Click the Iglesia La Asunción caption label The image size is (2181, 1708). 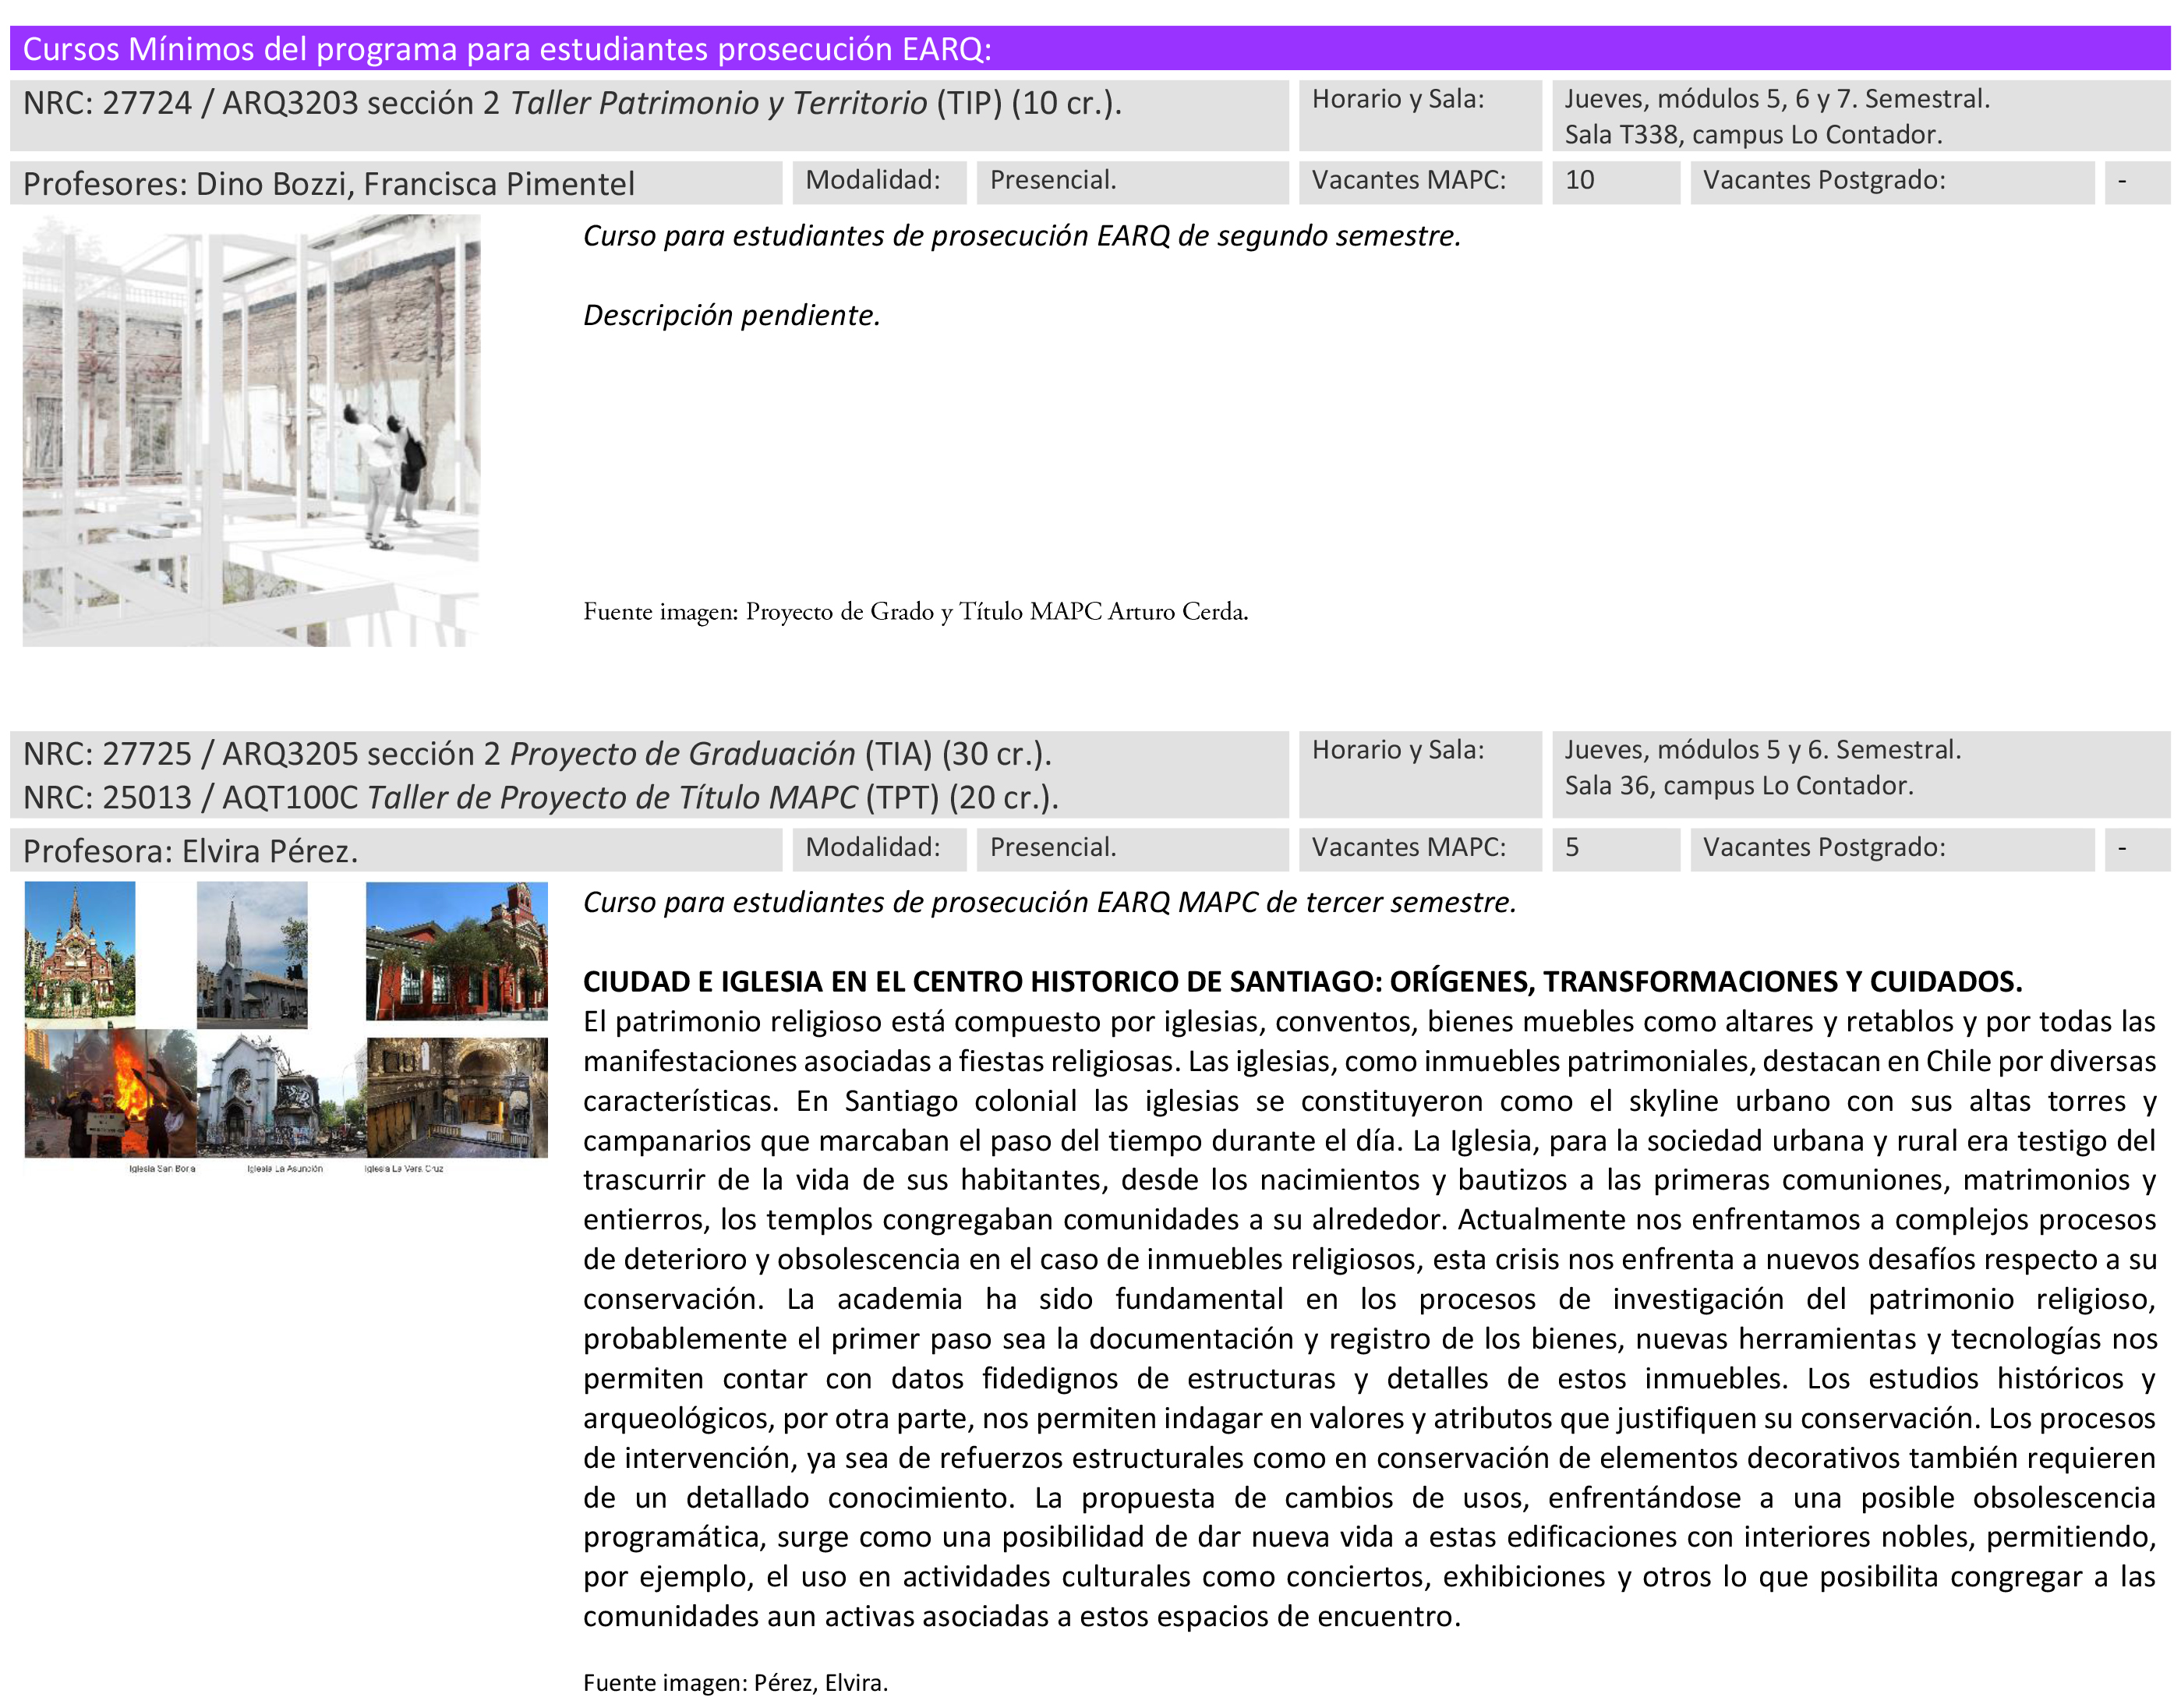pos(285,1168)
